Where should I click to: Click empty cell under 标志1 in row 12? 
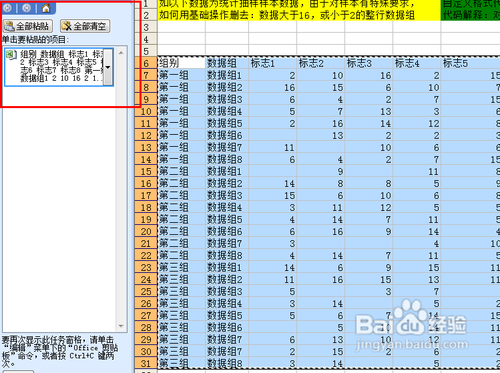(x=273, y=135)
